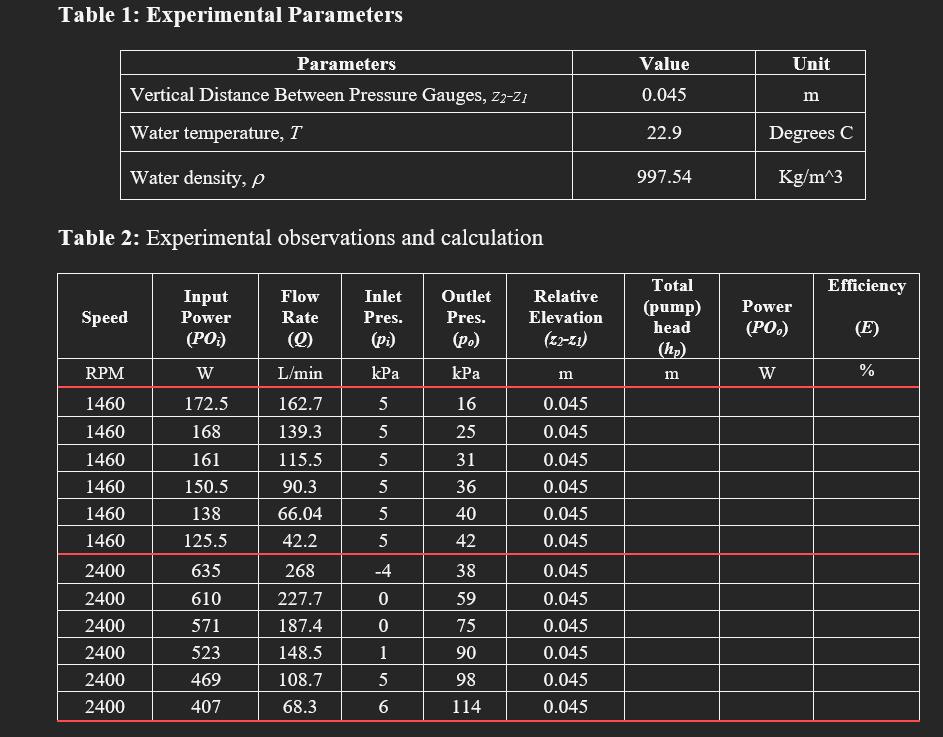Select the Flow Rate 162.7 cell
Viewport: 943px width, 737px height.
(300, 404)
